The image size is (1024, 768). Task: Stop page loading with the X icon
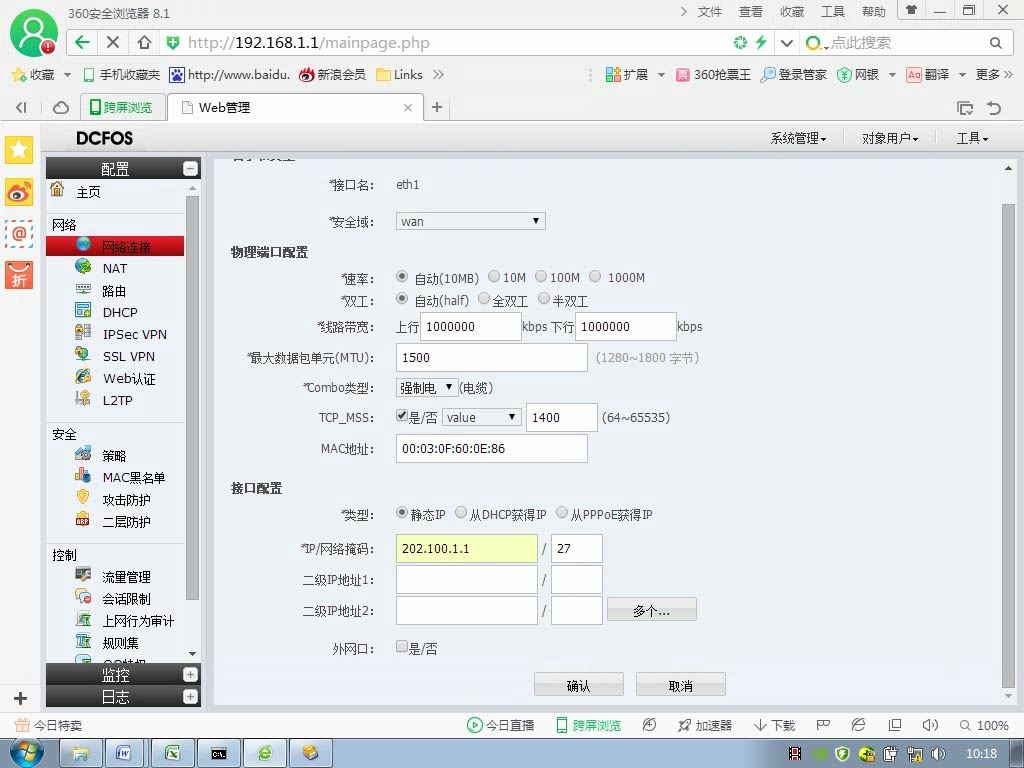coord(112,42)
